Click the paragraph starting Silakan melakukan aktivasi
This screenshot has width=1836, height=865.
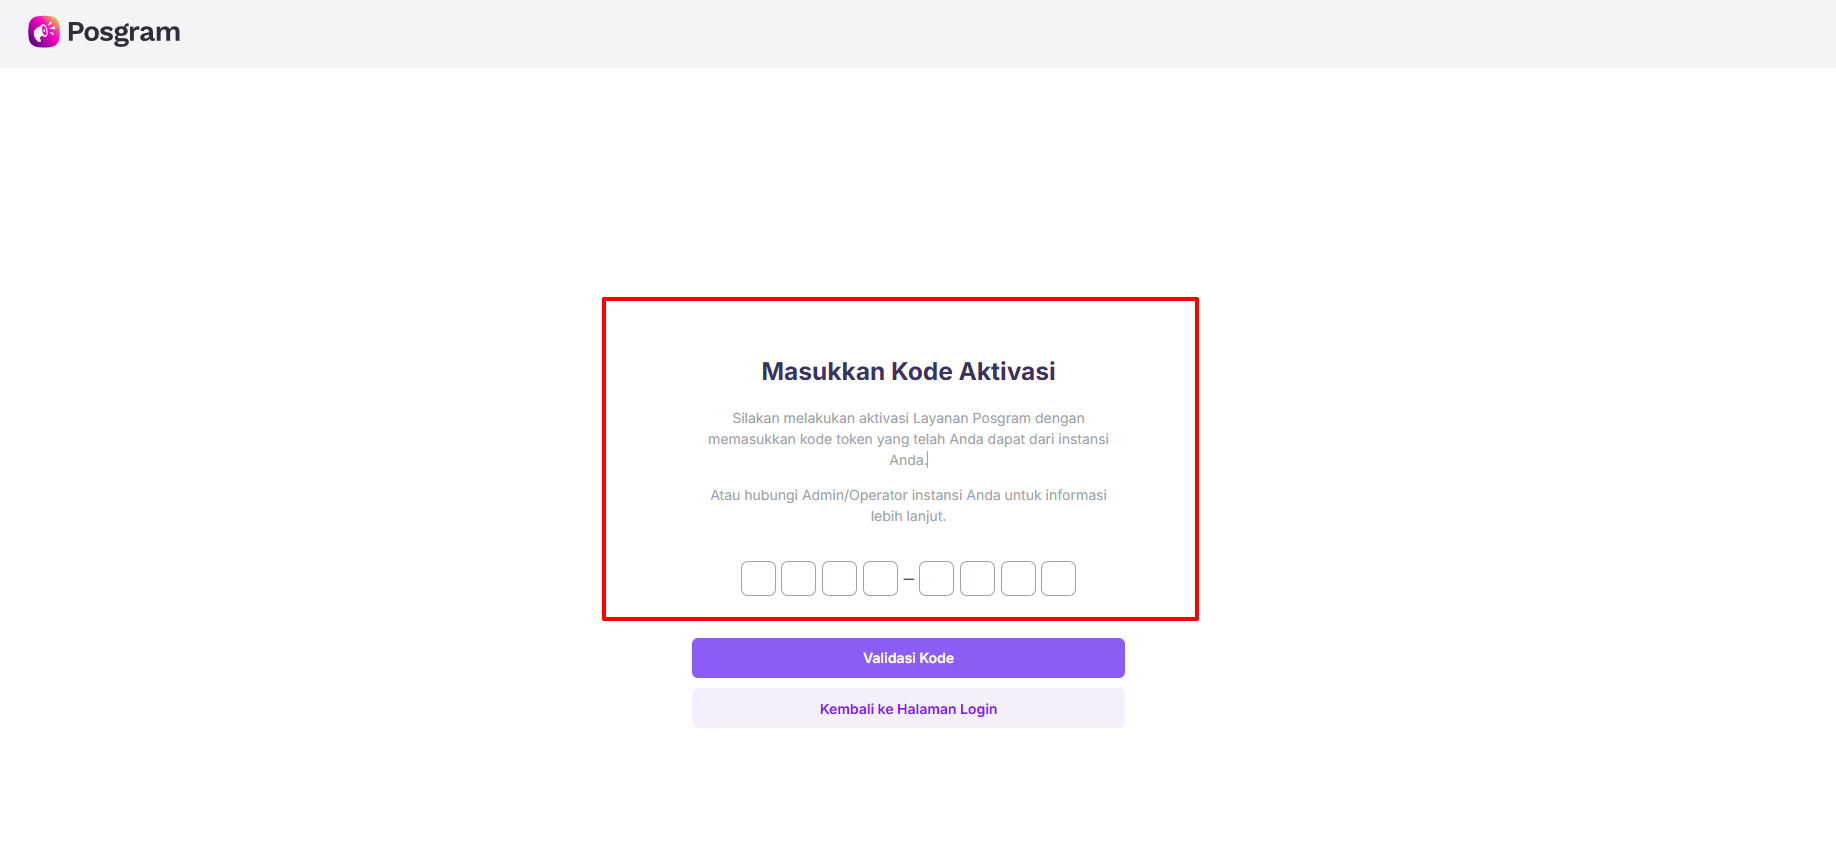coord(908,439)
